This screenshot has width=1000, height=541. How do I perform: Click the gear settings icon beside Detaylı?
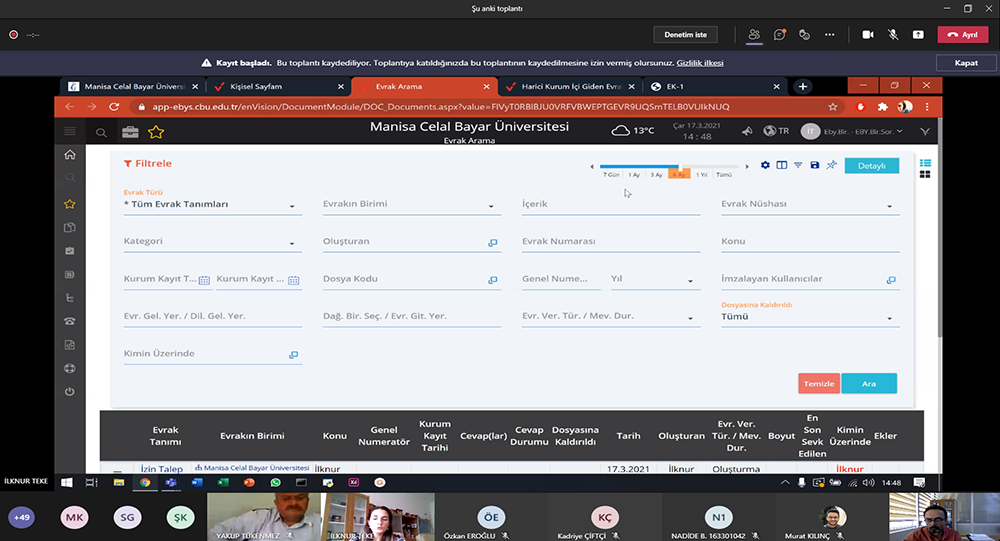(765, 165)
